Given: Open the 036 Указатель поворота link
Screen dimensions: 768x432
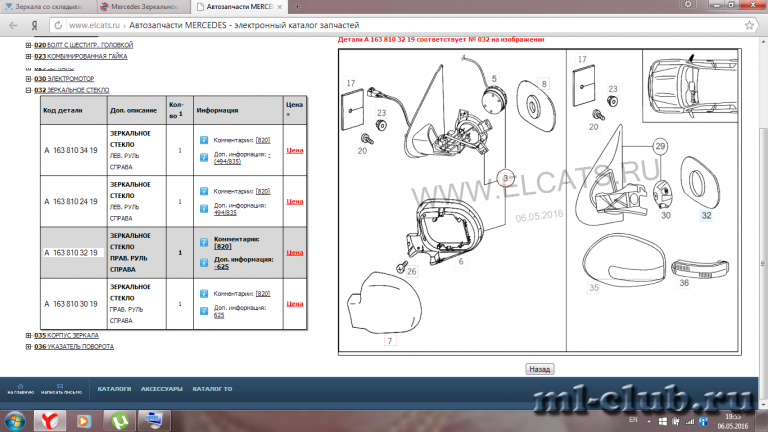Looking at the screenshot, I should [74, 347].
